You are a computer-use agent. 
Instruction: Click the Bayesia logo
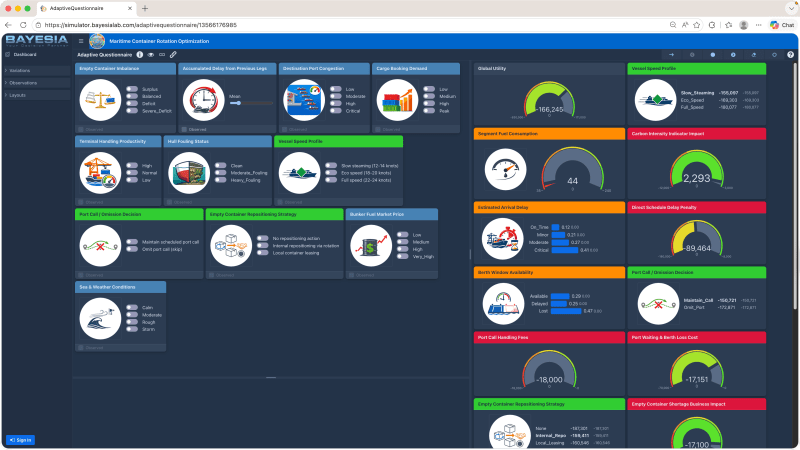pos(37,41)
